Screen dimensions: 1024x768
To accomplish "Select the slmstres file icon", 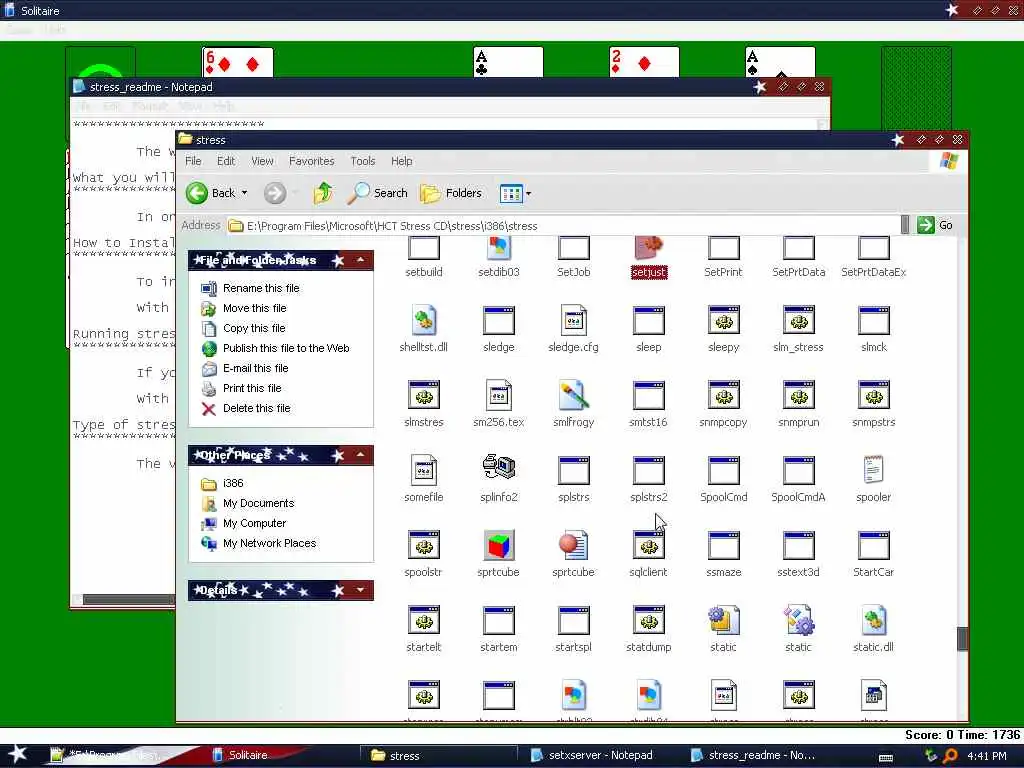I will pyautogui.click(x=424, y=396).
